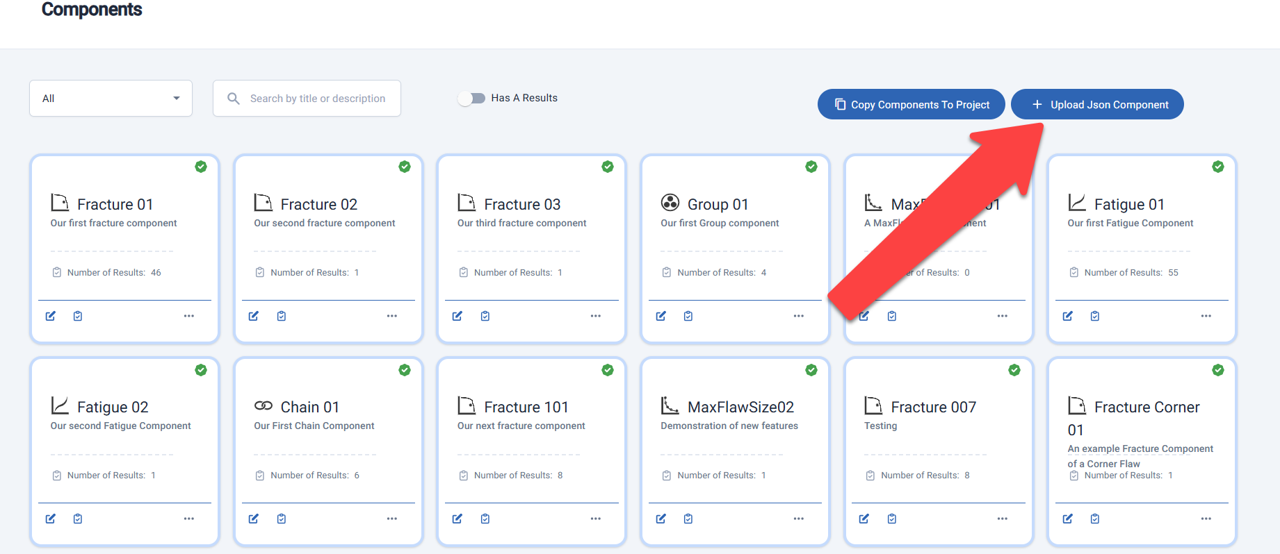Click the edit icon on Chain 01 card
The image size is (1280, 554).
(x=254, y=519)
